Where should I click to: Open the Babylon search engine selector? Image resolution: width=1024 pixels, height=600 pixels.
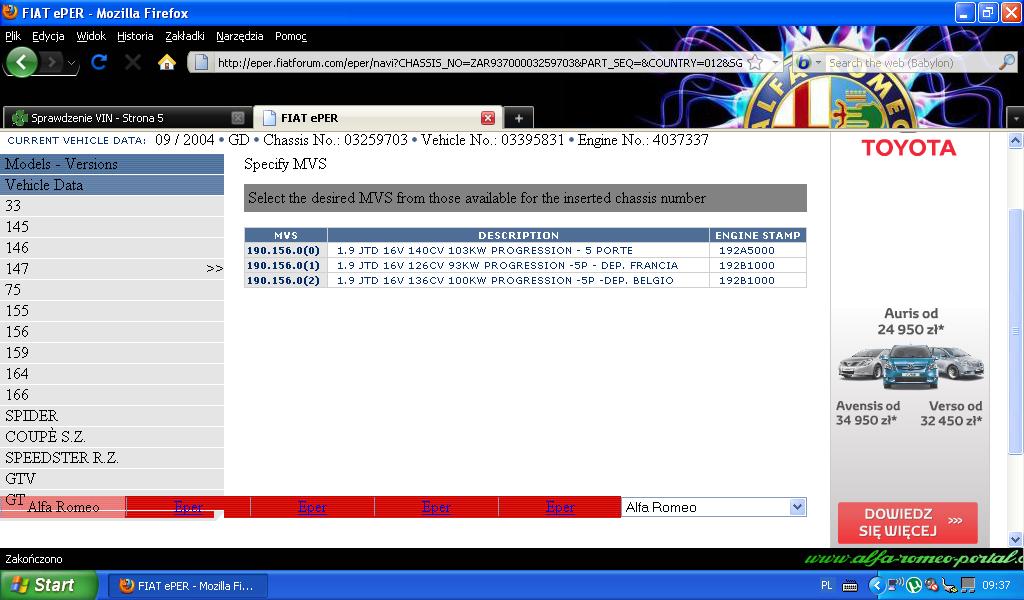808,63
